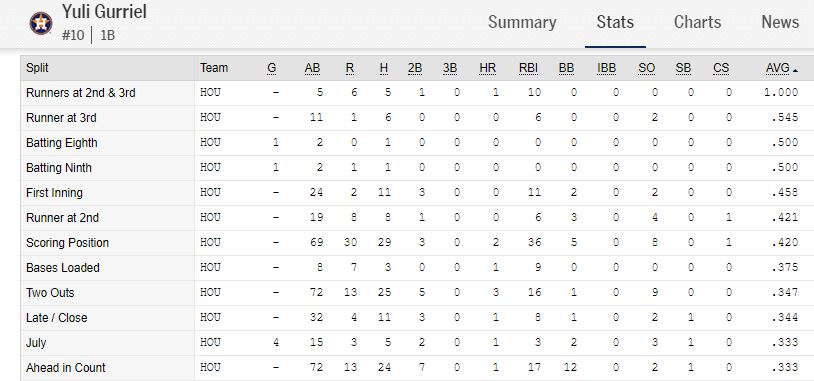Sort by the AB column header

(313, 68)
